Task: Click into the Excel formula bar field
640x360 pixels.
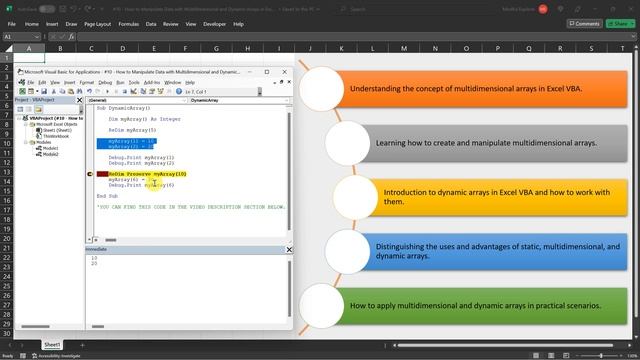Action: click(x=353, y=37)
